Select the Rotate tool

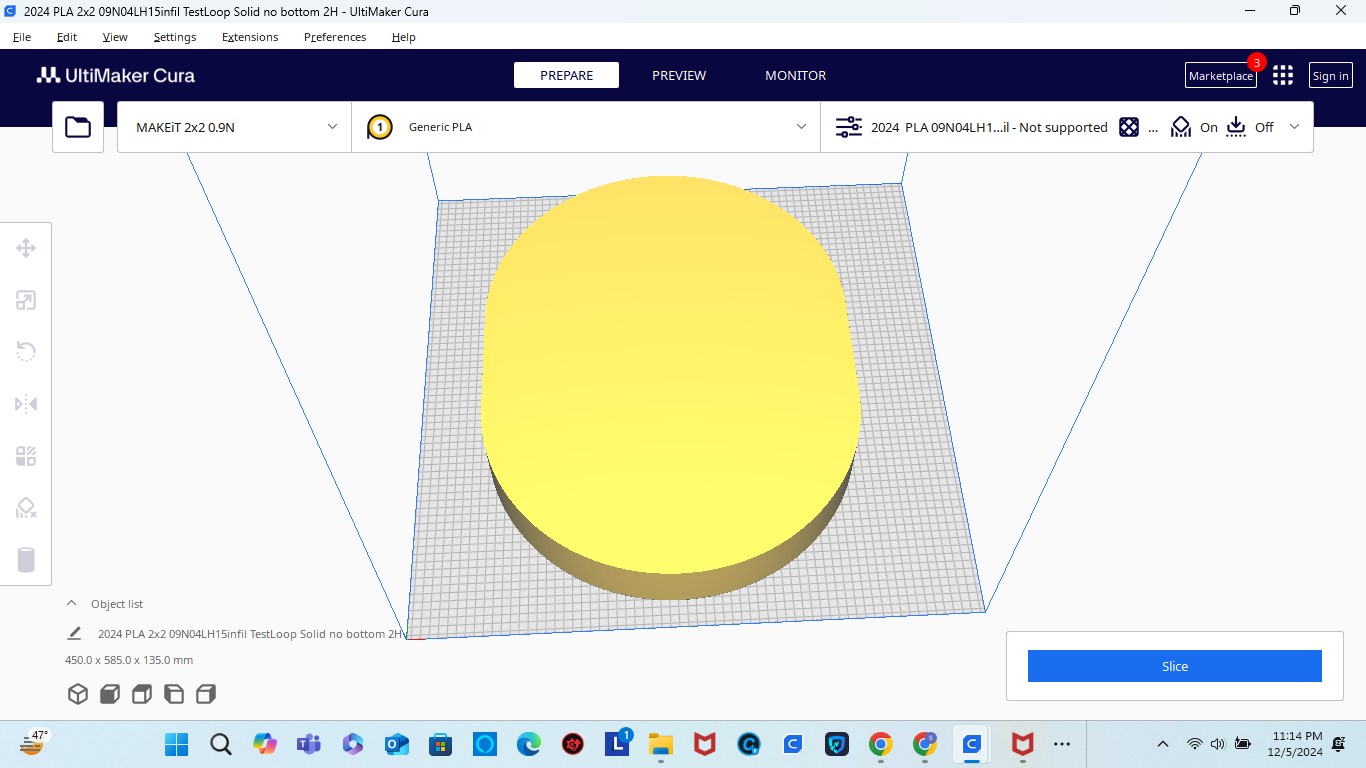26,352
